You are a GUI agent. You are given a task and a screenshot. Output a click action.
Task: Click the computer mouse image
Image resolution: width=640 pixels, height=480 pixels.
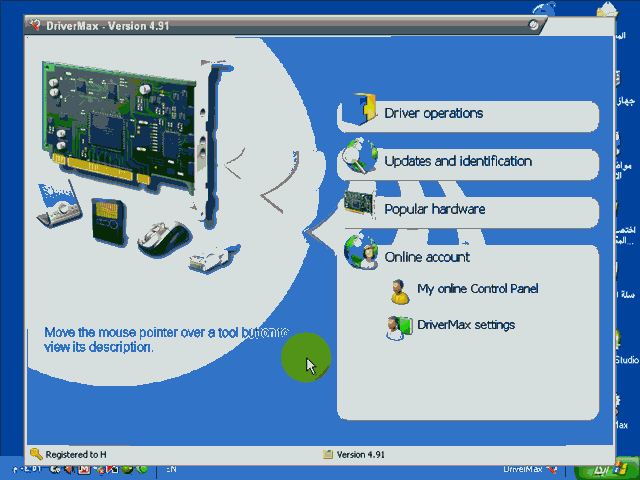(164, 239)
